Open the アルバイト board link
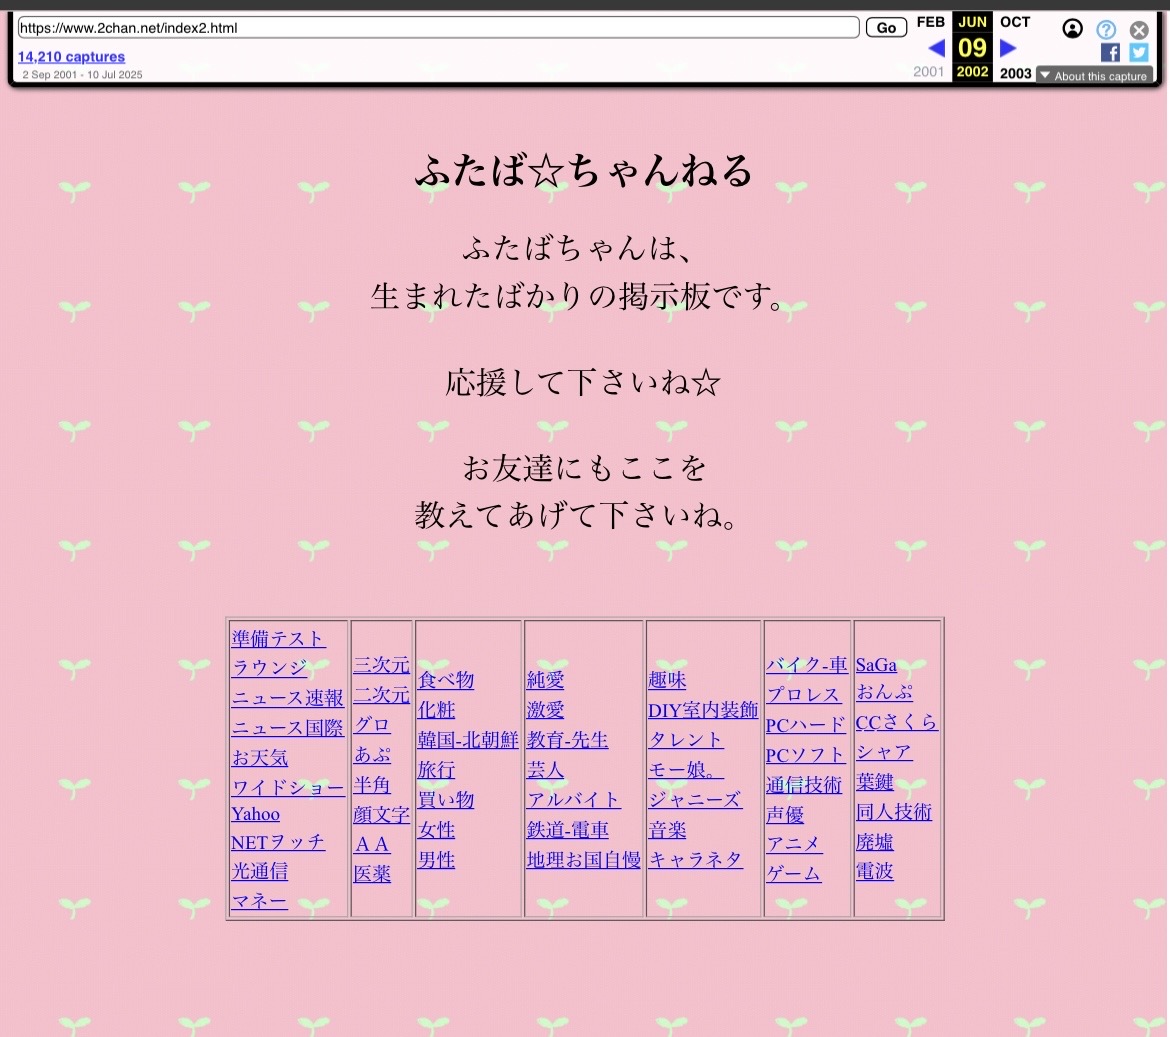 pos(574,800)
